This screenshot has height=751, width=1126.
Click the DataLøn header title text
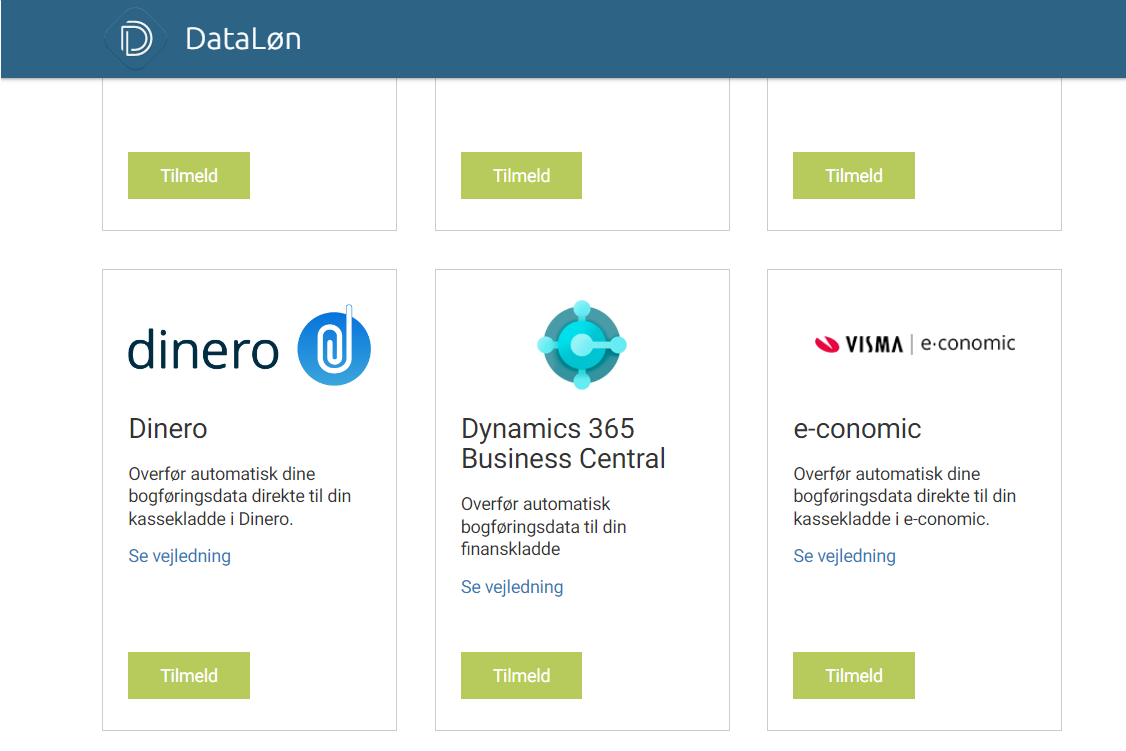pyautogui.click(x=243, y=39)
